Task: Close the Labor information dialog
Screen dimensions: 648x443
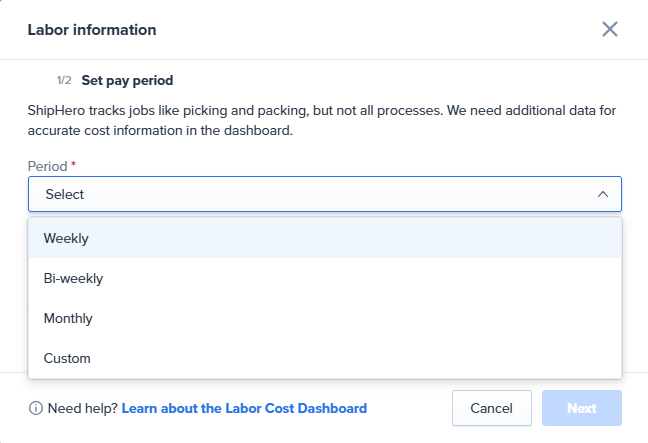Action: [610, 29]
